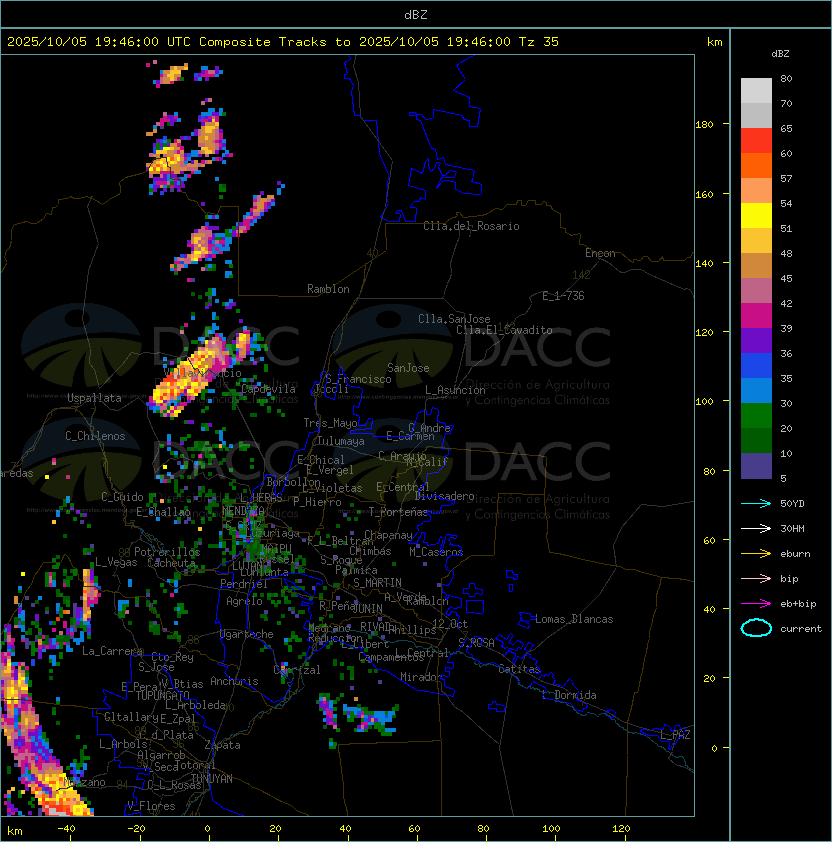Click the 'S_Francisco' map label
832x842 pixels.
[358, 379]
